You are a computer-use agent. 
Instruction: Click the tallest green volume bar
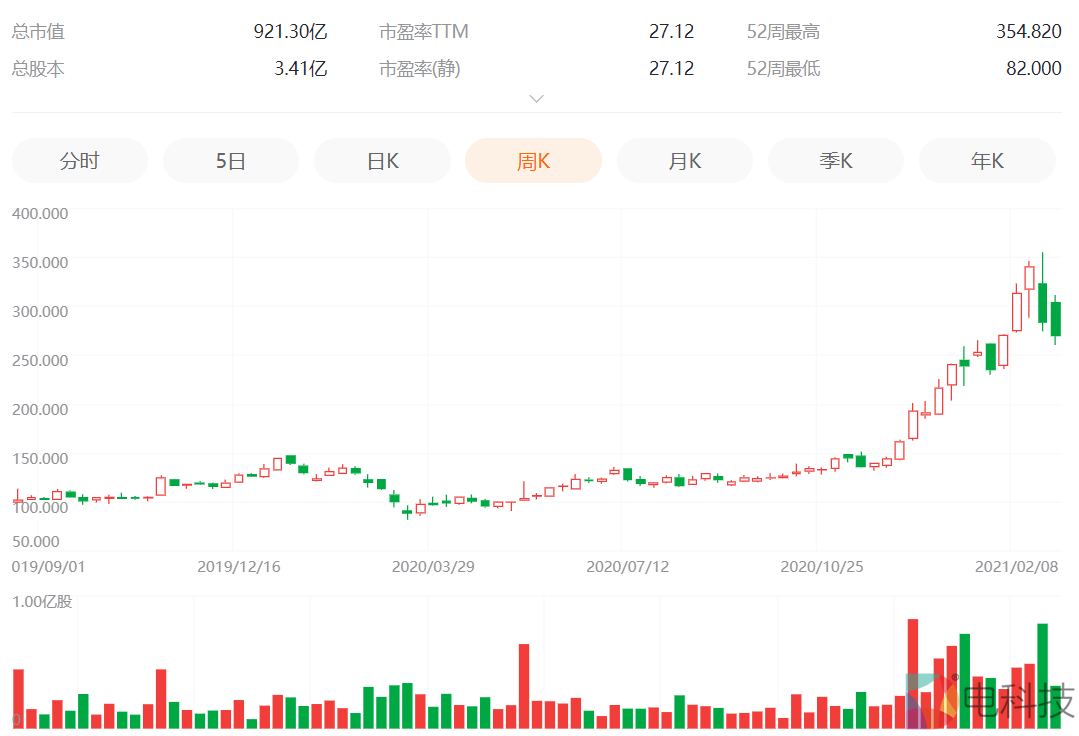1043,675
